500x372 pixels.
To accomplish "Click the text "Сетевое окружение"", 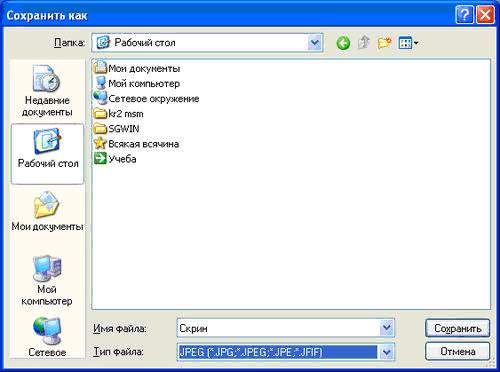I will coord(154,99).
